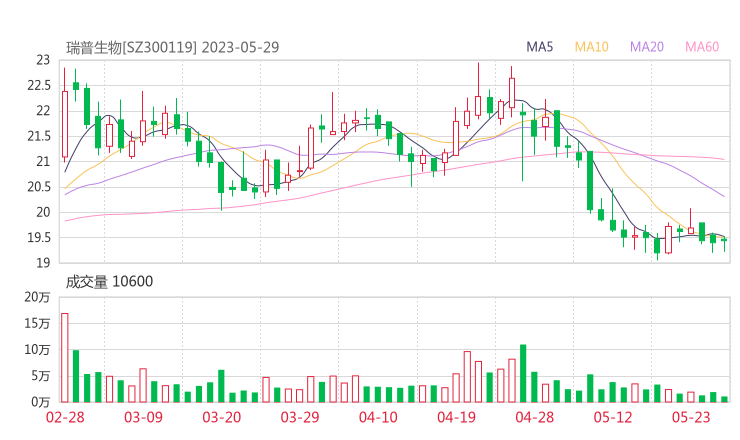The width and height of the screenshot is (740, 440).
Task: Click the 0万 volume axis label
Action: click(x=41, y=402)
